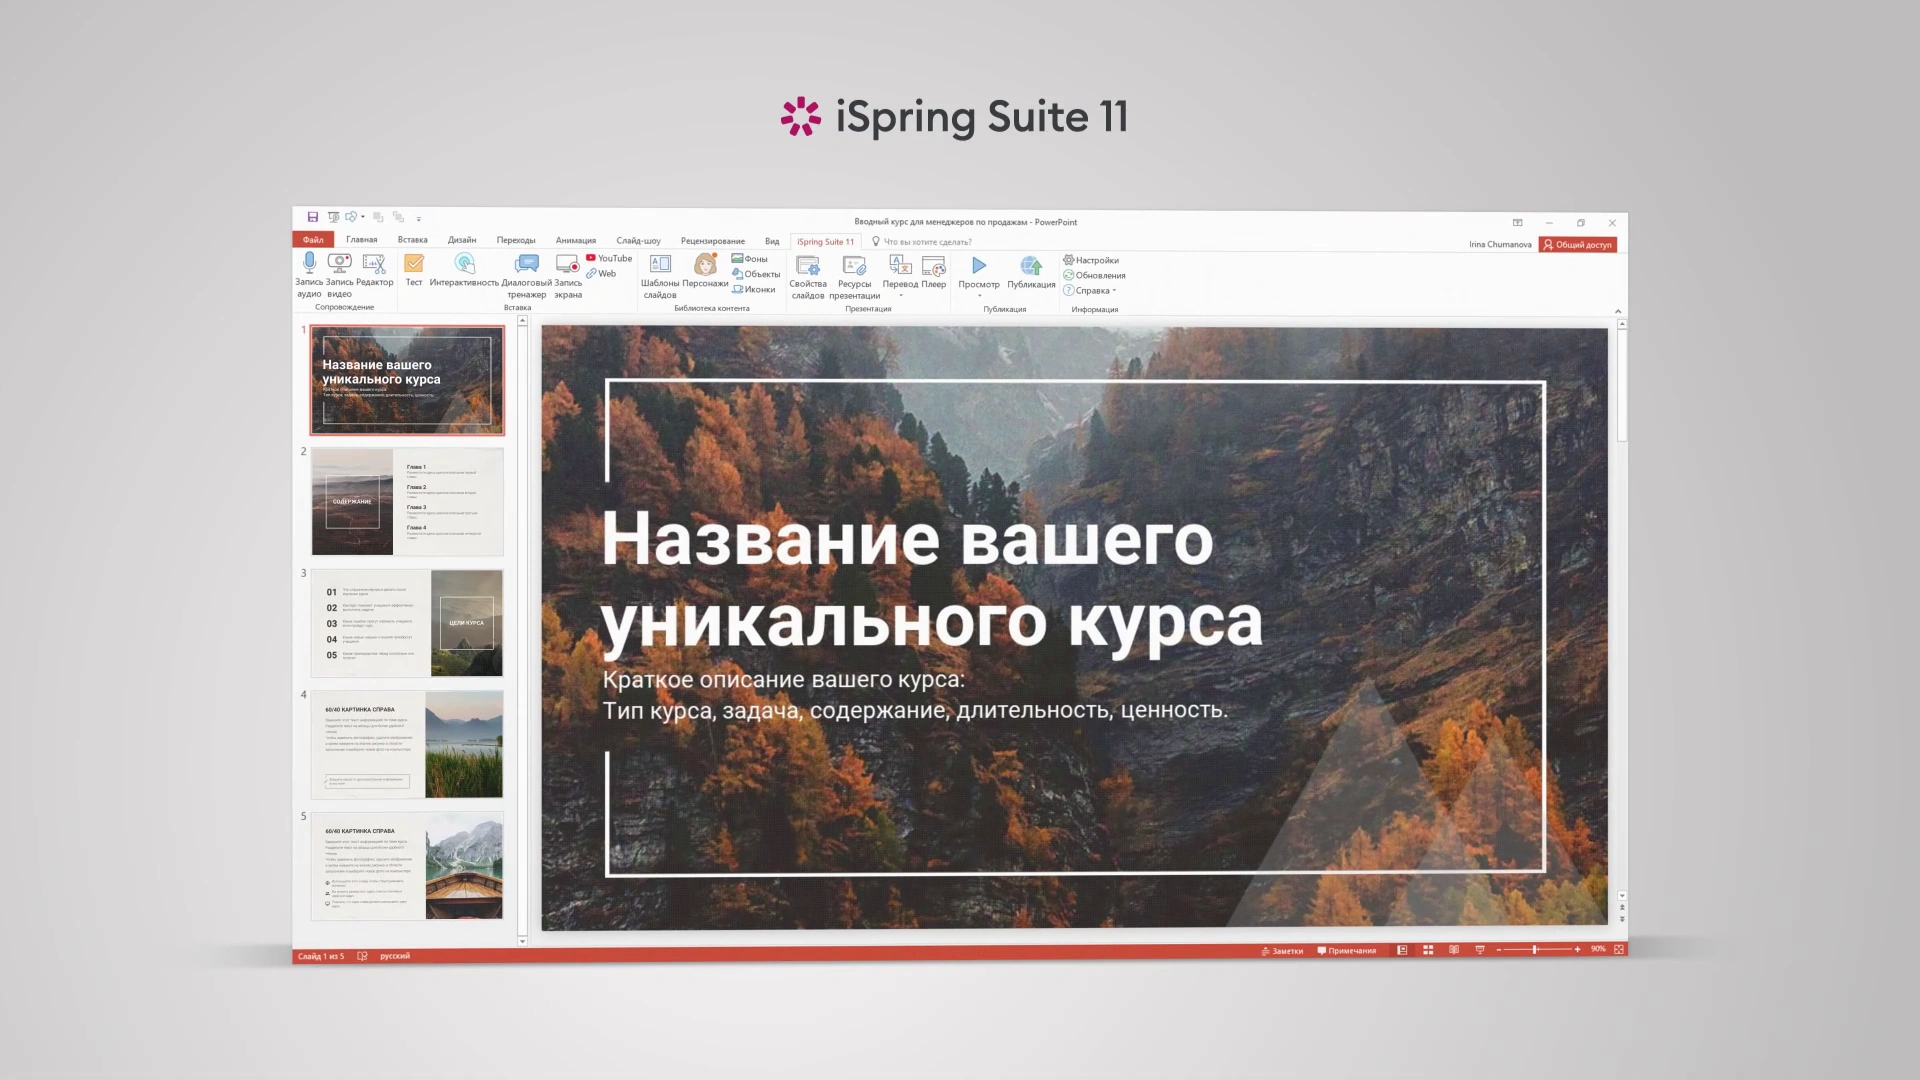Toggle the Заметки notes pane

click(1282, 951)
